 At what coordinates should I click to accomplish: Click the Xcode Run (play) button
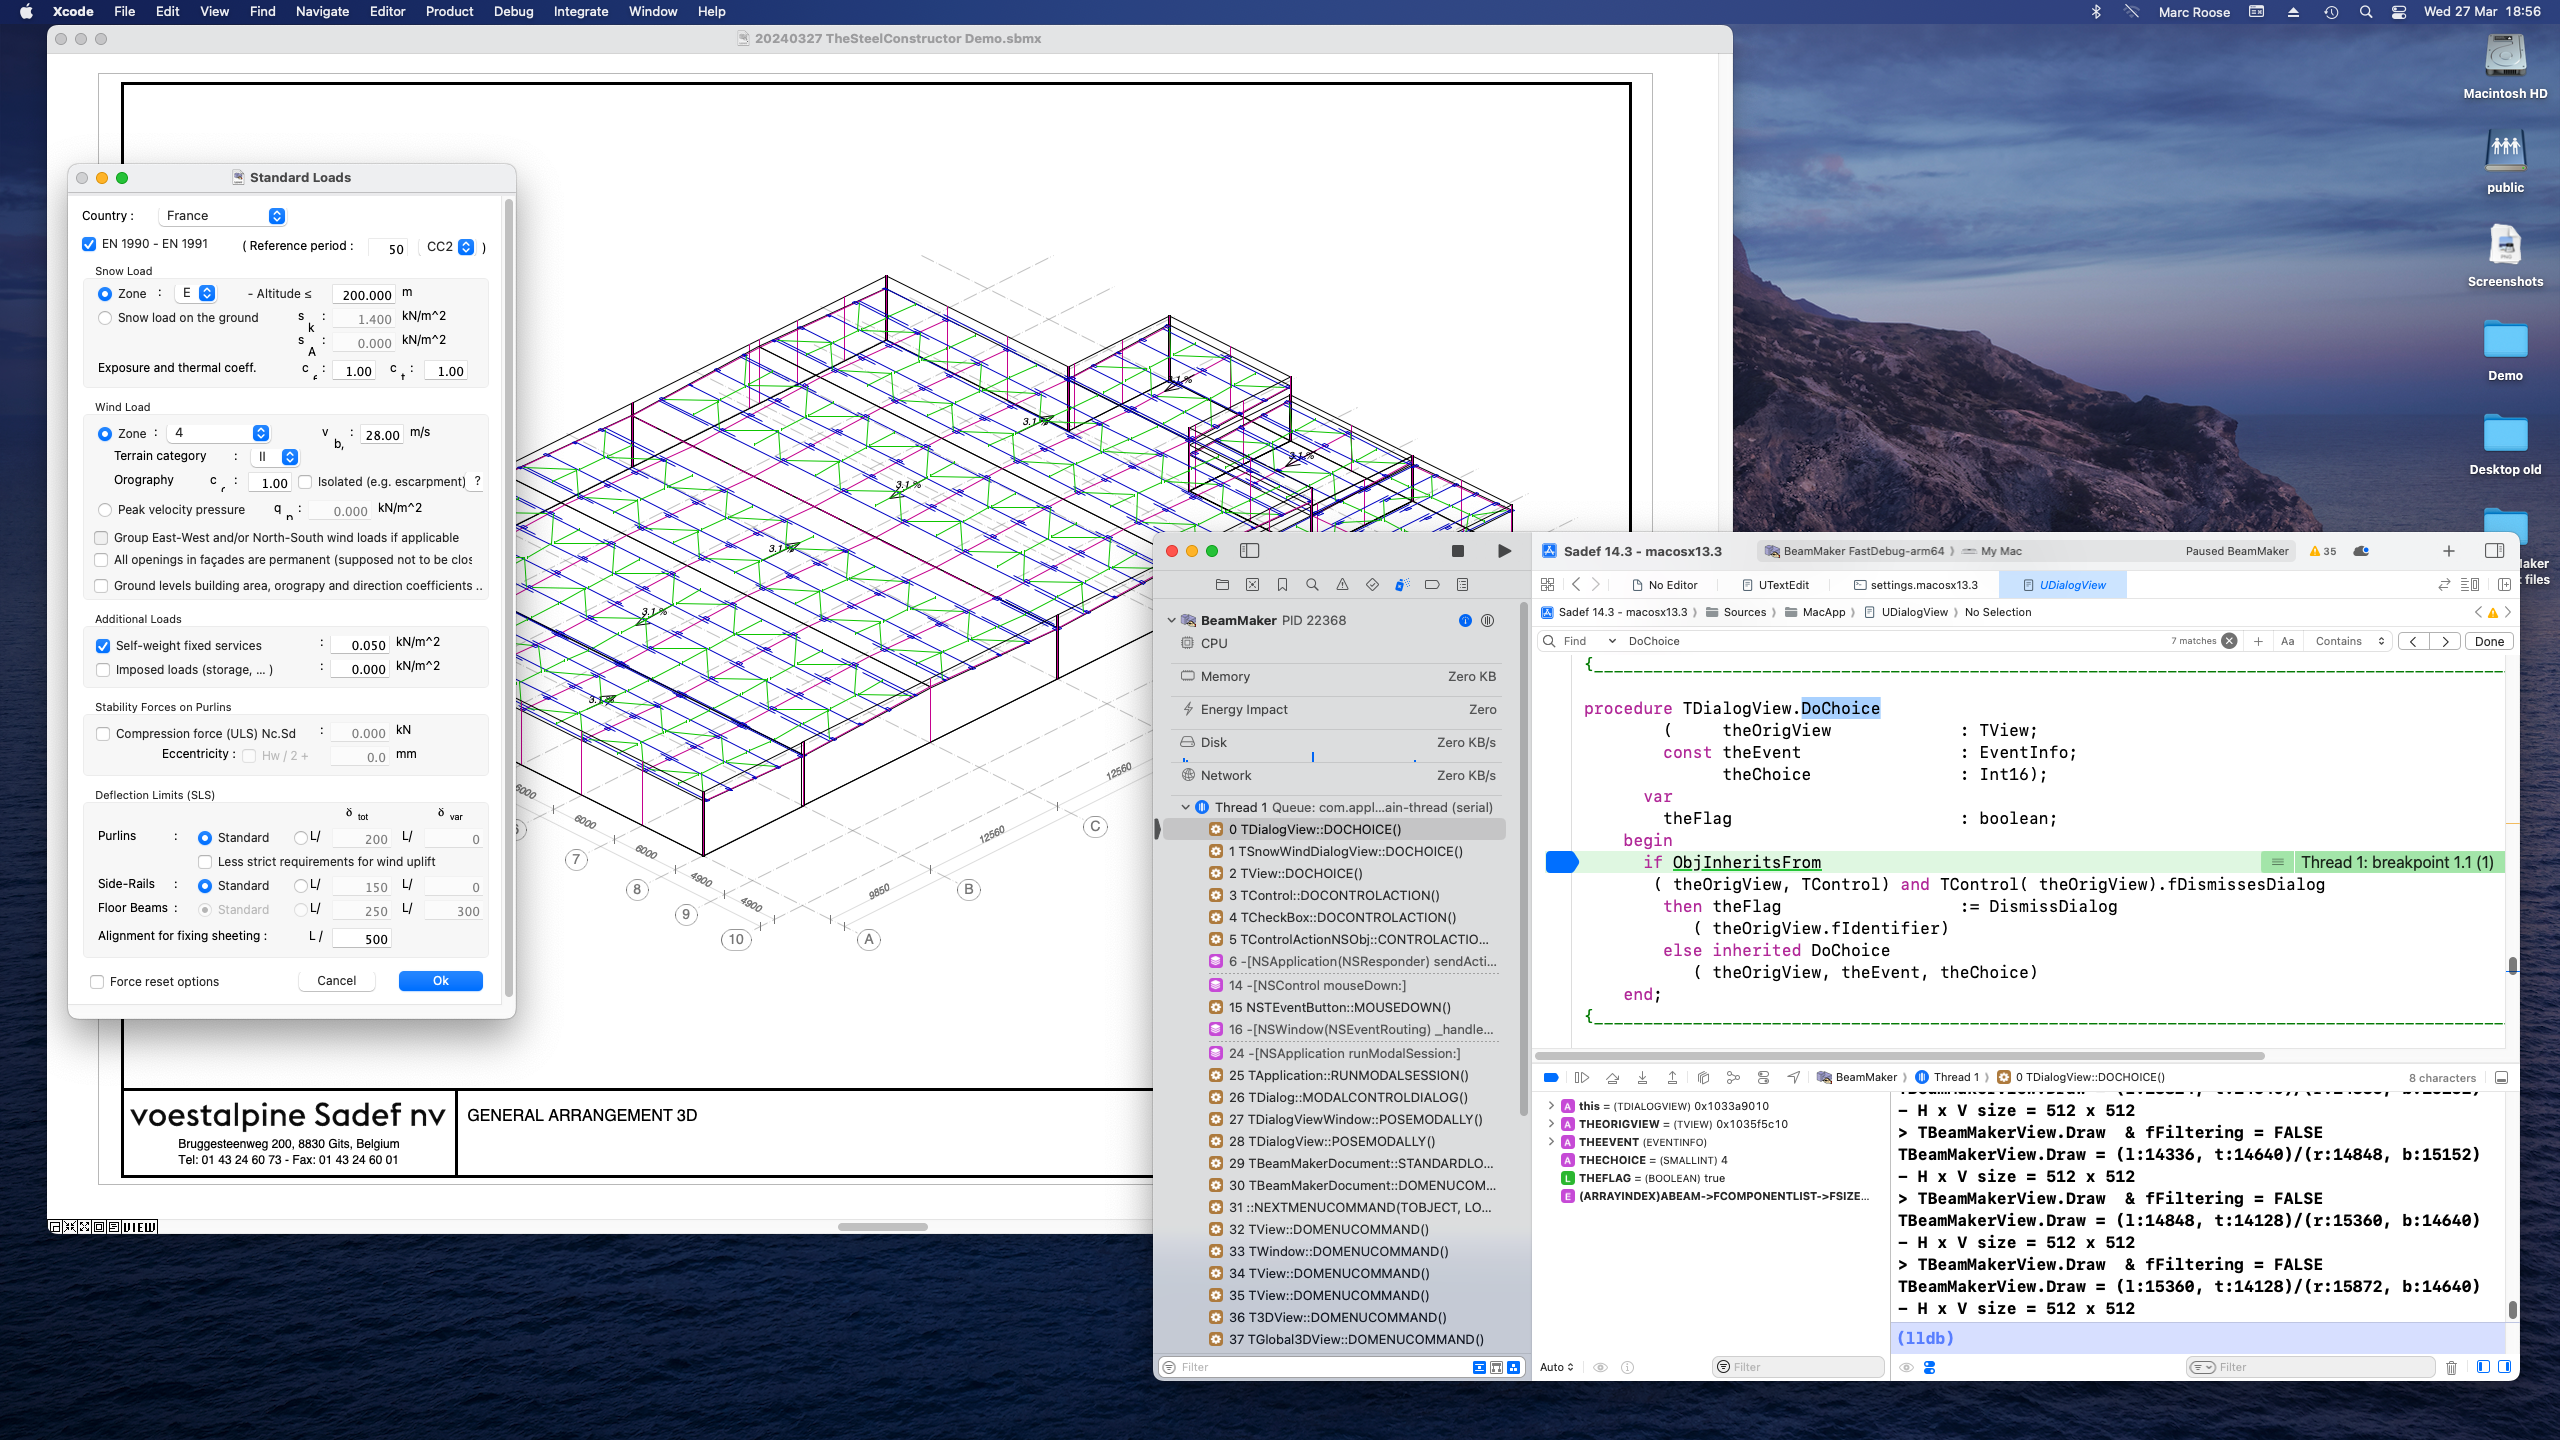click(x=1504, y=551)
